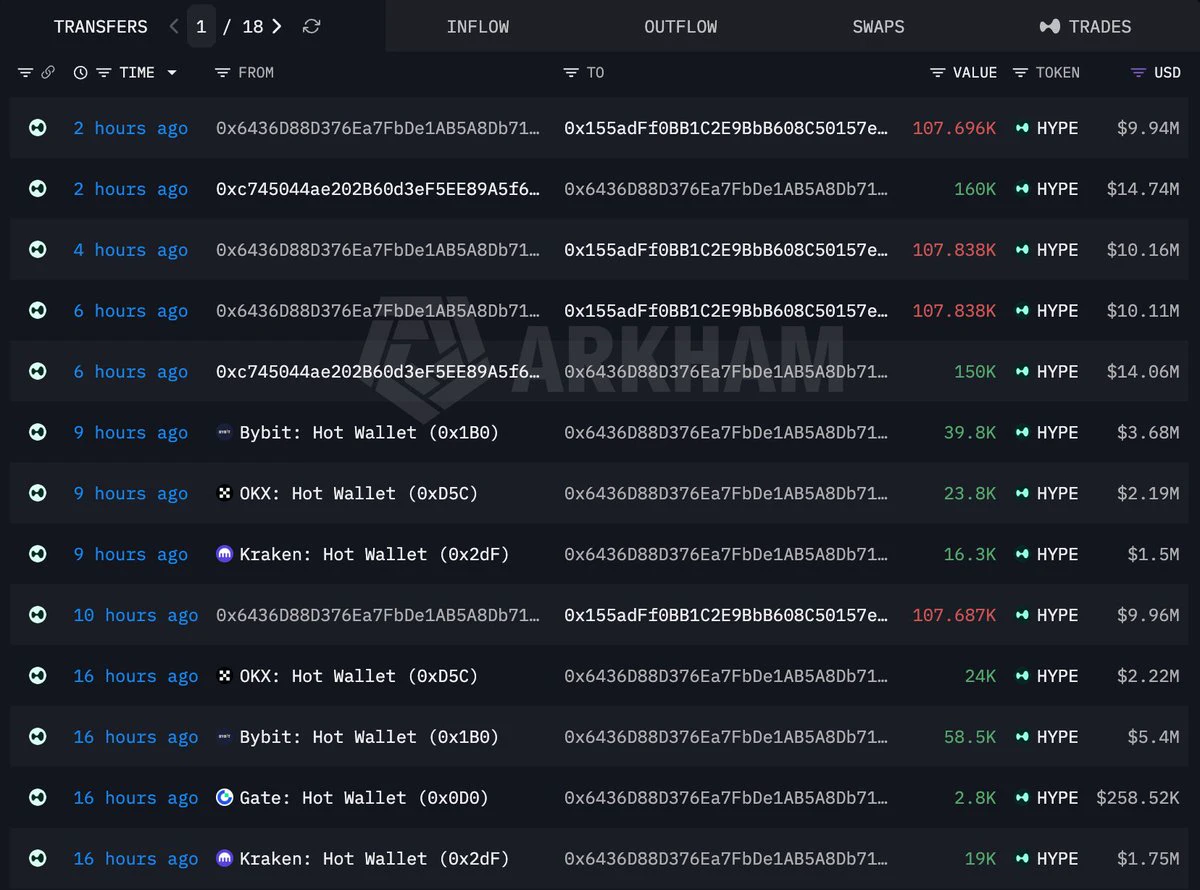The height and width of the screenshot is (890, 1200).
Task: Open chain icon of the $3.68M transfer row
Action: (38, 432)
